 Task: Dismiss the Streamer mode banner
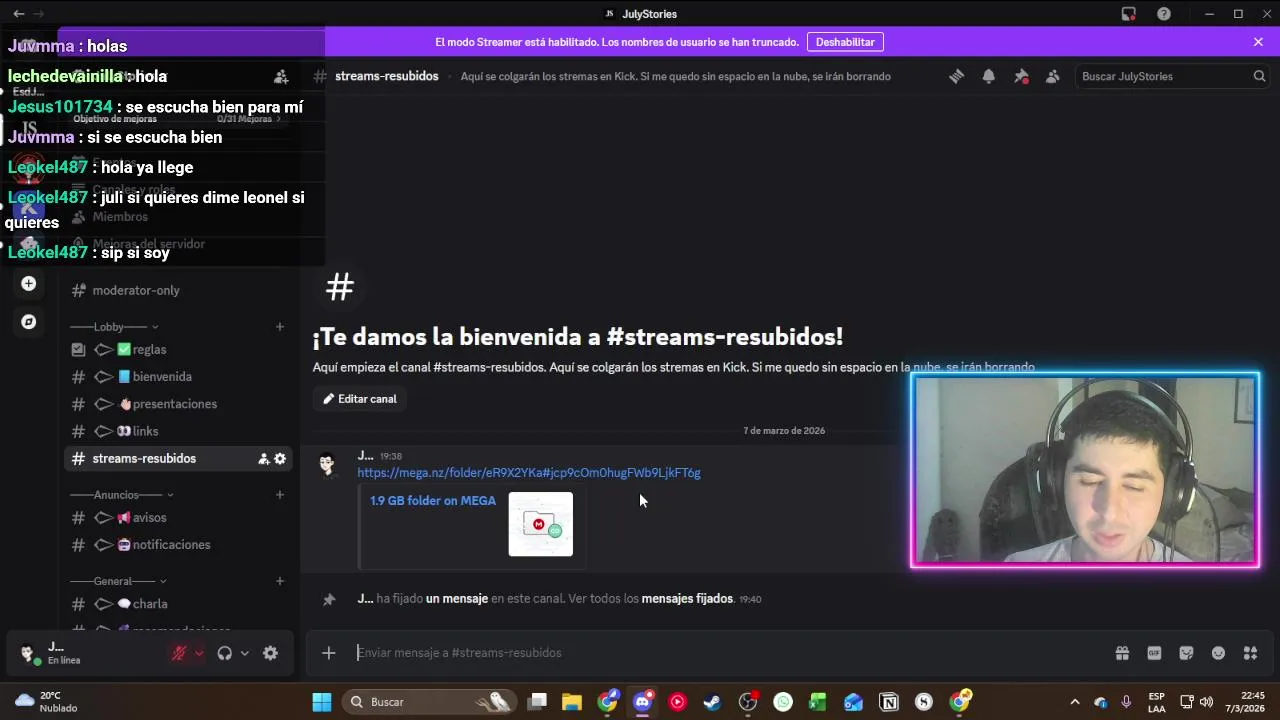1258,42
